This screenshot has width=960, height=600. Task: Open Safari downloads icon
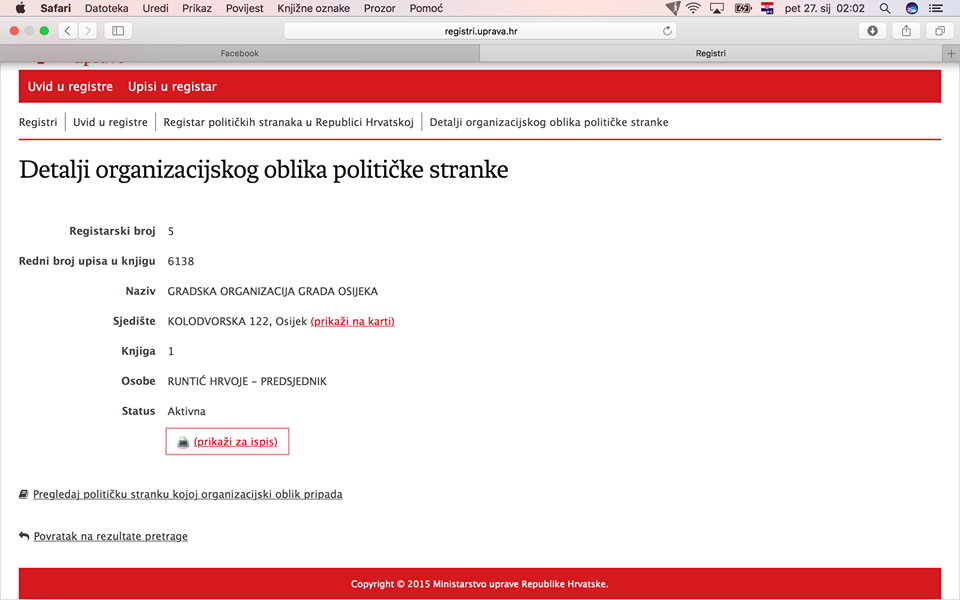[x=872, y=31]
